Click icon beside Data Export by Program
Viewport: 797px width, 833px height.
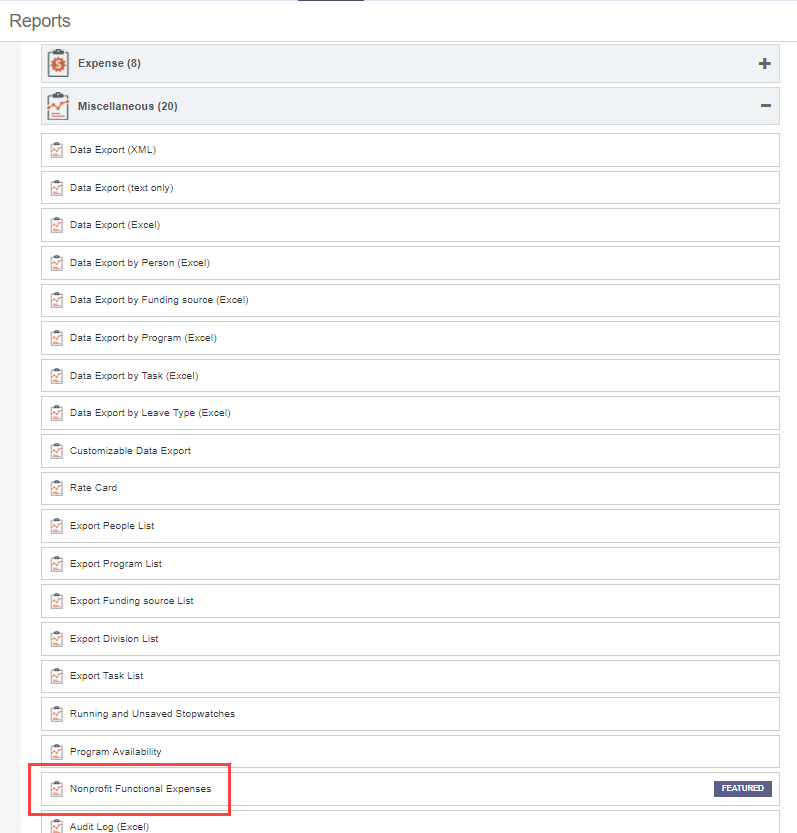pos(57,338)
